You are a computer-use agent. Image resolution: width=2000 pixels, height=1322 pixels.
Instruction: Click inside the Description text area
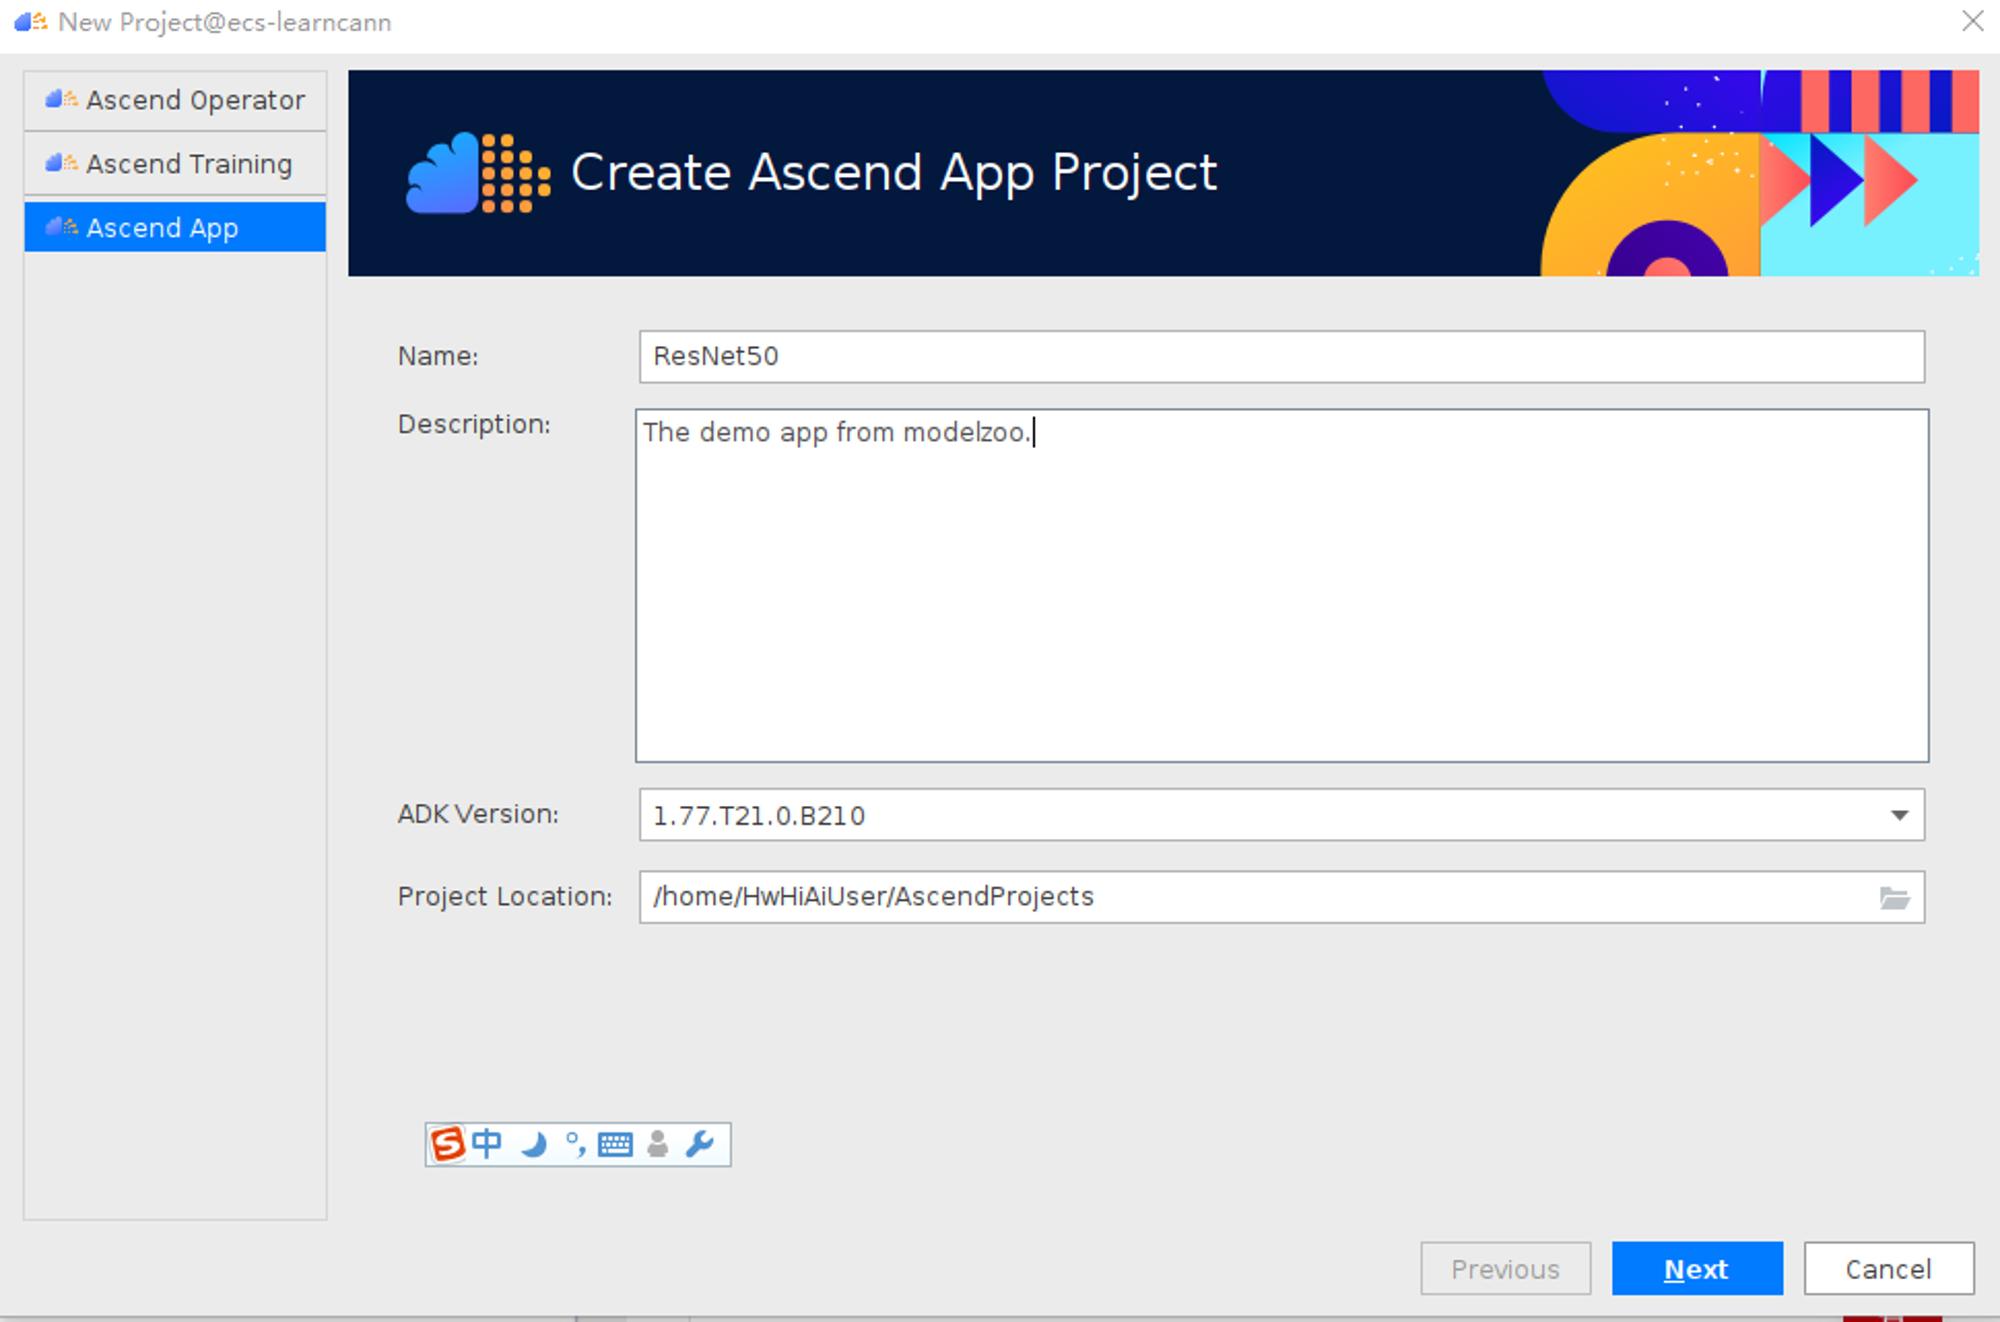point(1282,586)
